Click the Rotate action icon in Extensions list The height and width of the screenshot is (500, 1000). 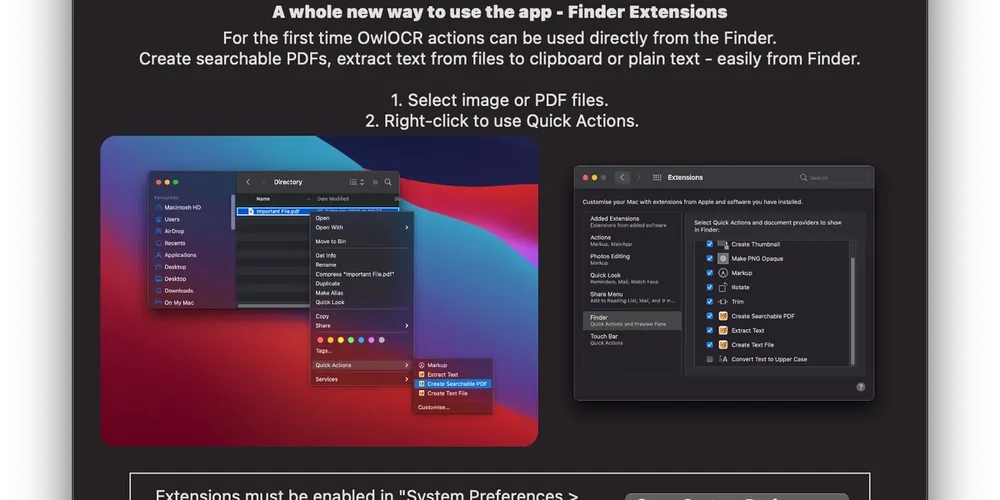pos(723,287)
